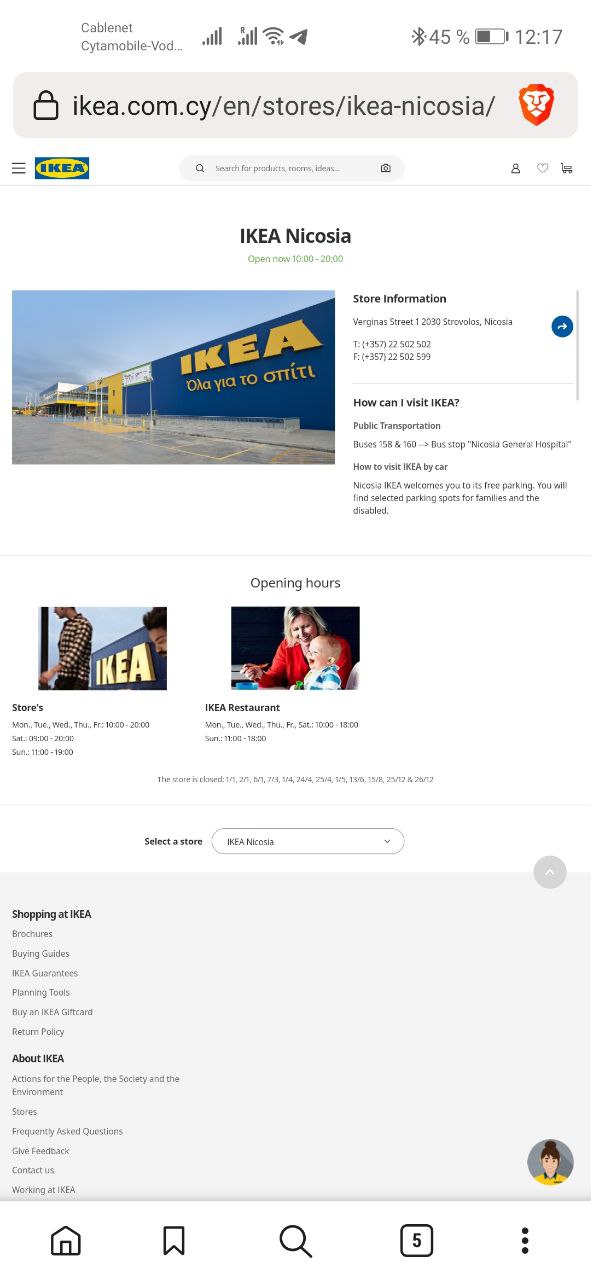Screen dimensions: 591x1280
Task: Click the IKEA logo in header
Action: [62, 168]
